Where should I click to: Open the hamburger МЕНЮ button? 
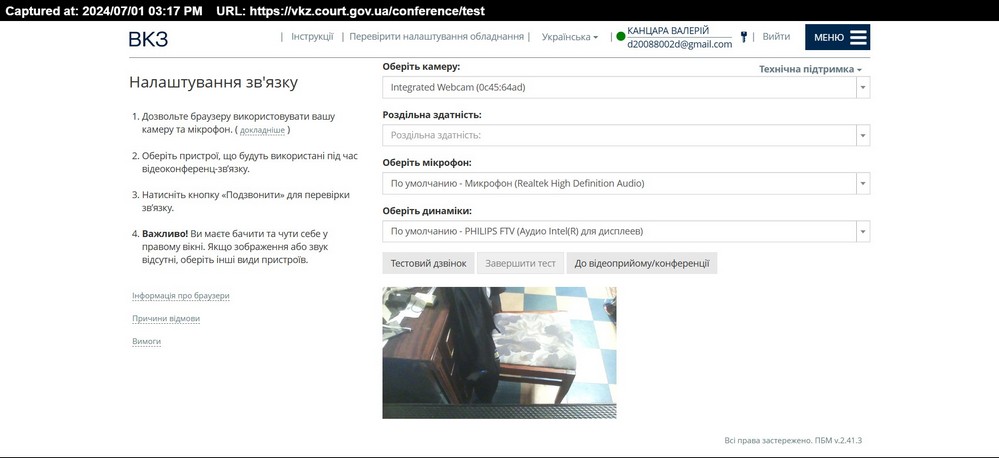pos(837,37)
